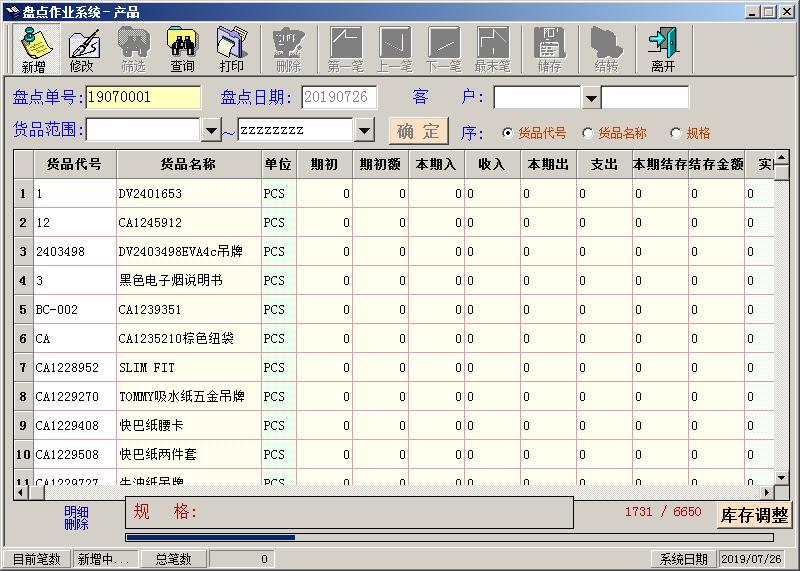Click the 本期出 column header

[549, 164]
